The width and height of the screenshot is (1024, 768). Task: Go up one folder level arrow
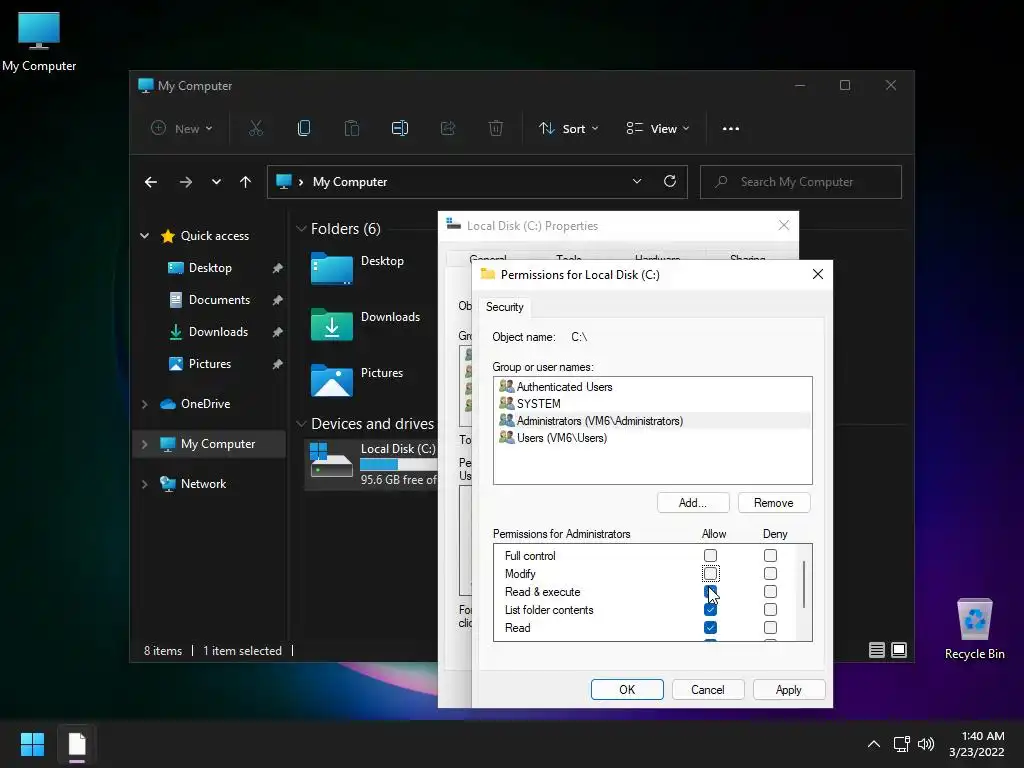coord(246,182)
